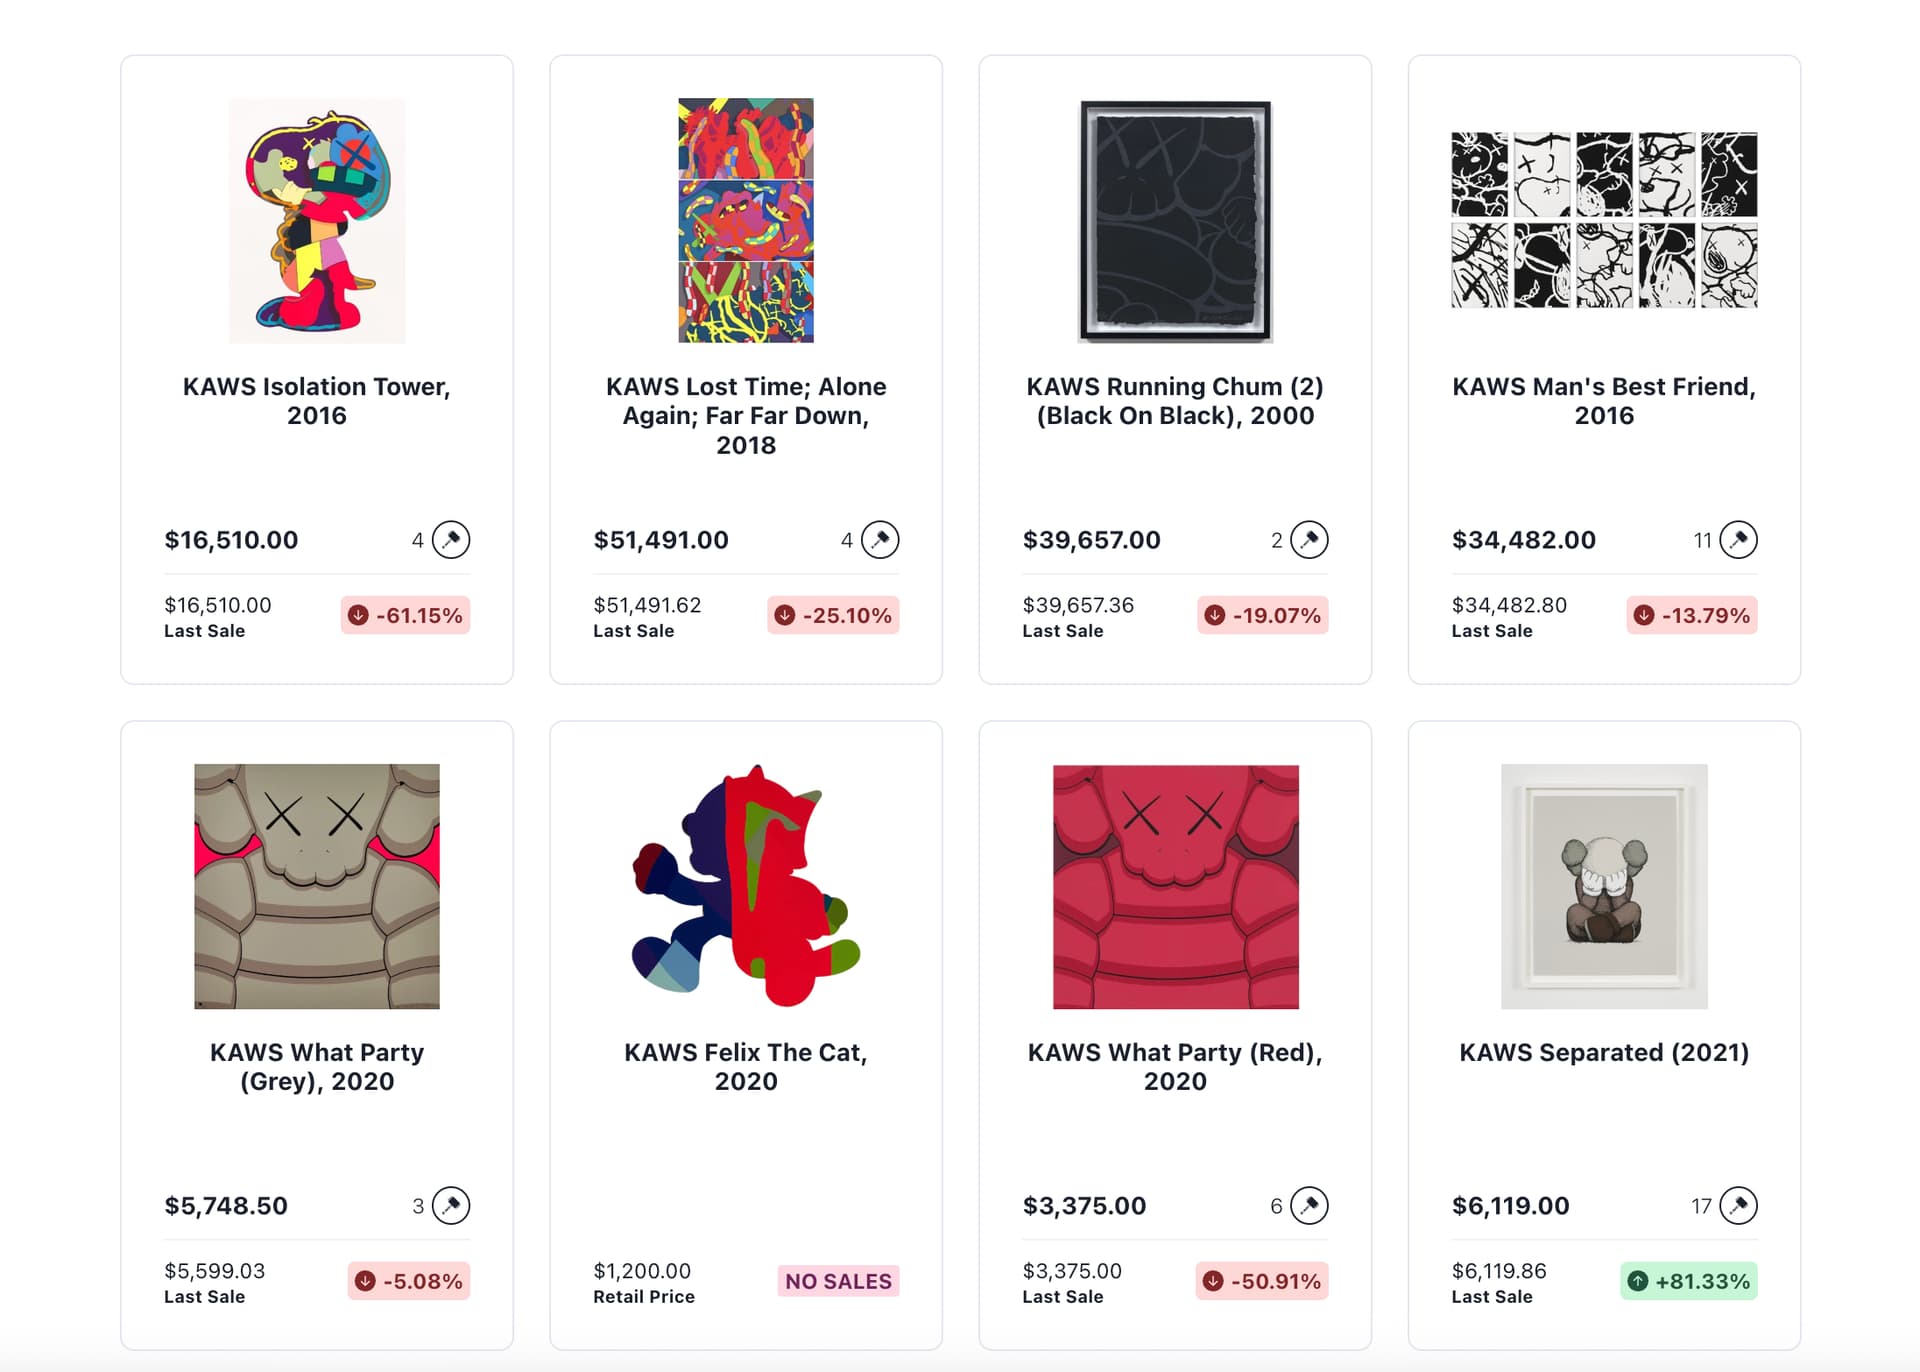The image size is (1920, 1372).
Task: Click gavel icon on Running Chum card
Action: point(1309,540)
